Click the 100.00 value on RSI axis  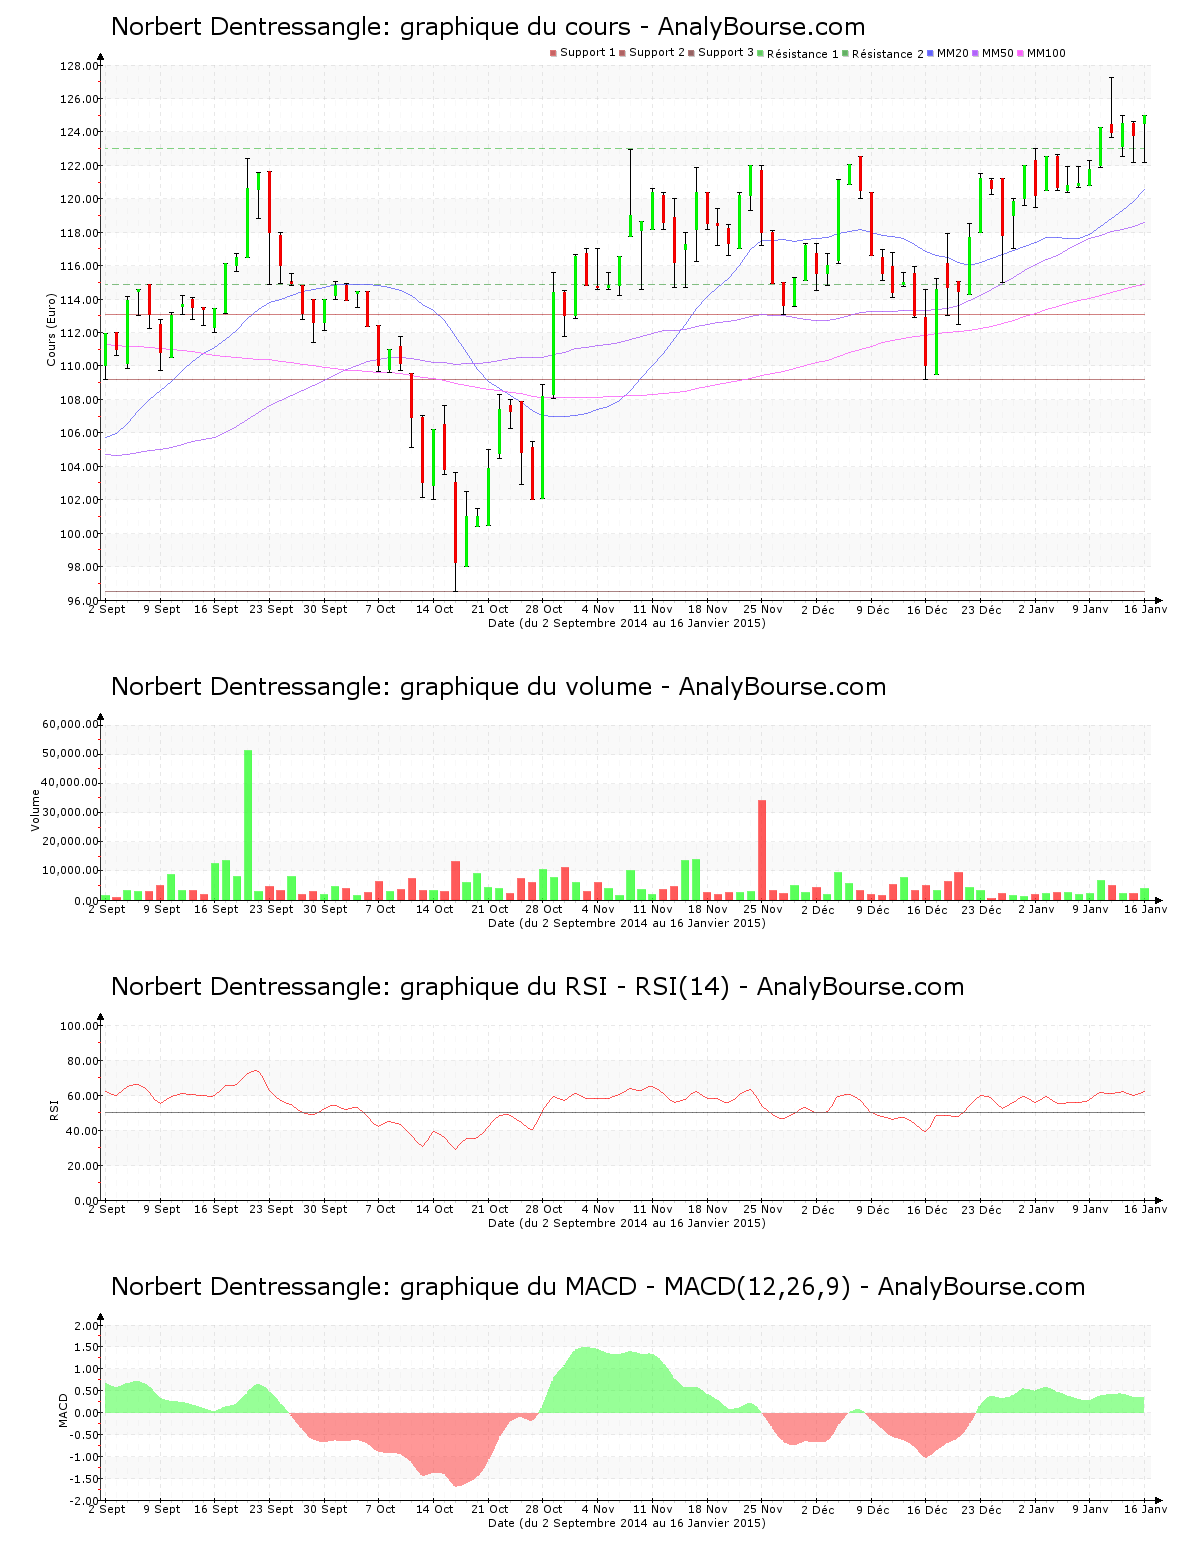coord(79,1026)
